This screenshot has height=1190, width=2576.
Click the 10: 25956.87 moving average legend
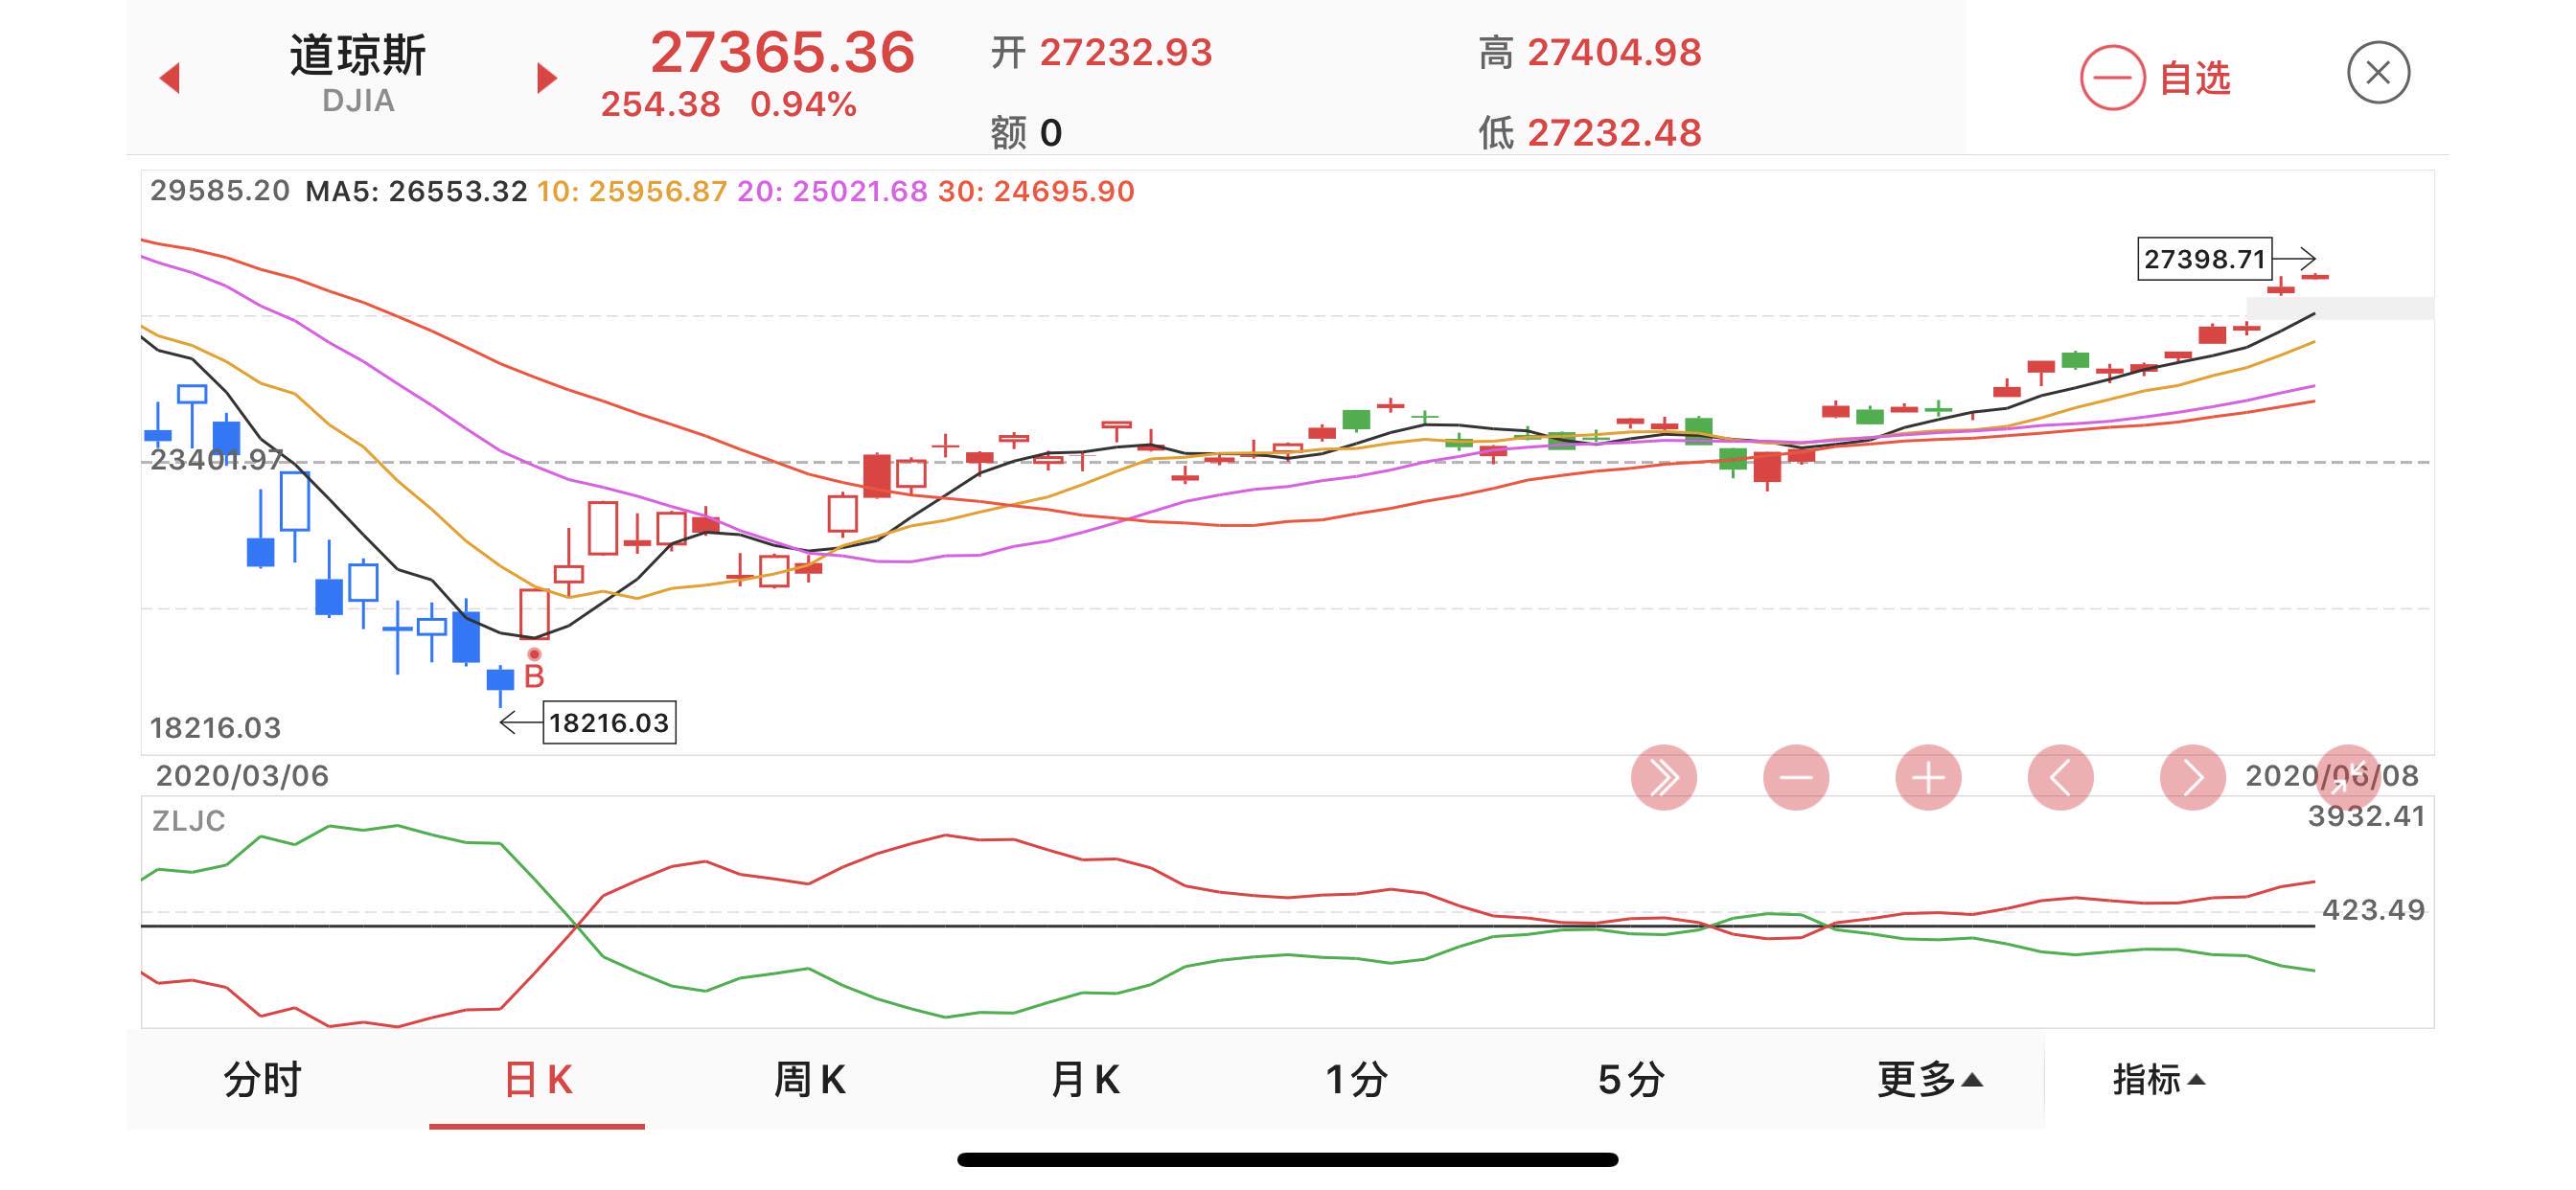(x=632, y=191)
